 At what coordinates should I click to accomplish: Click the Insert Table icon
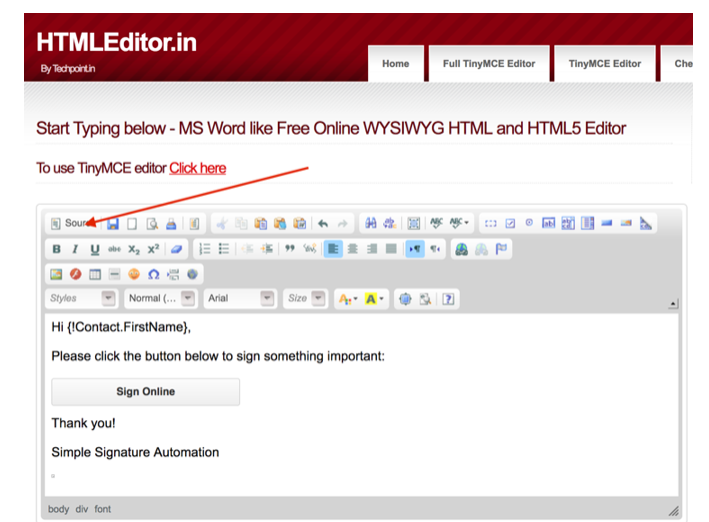point(95,274)
